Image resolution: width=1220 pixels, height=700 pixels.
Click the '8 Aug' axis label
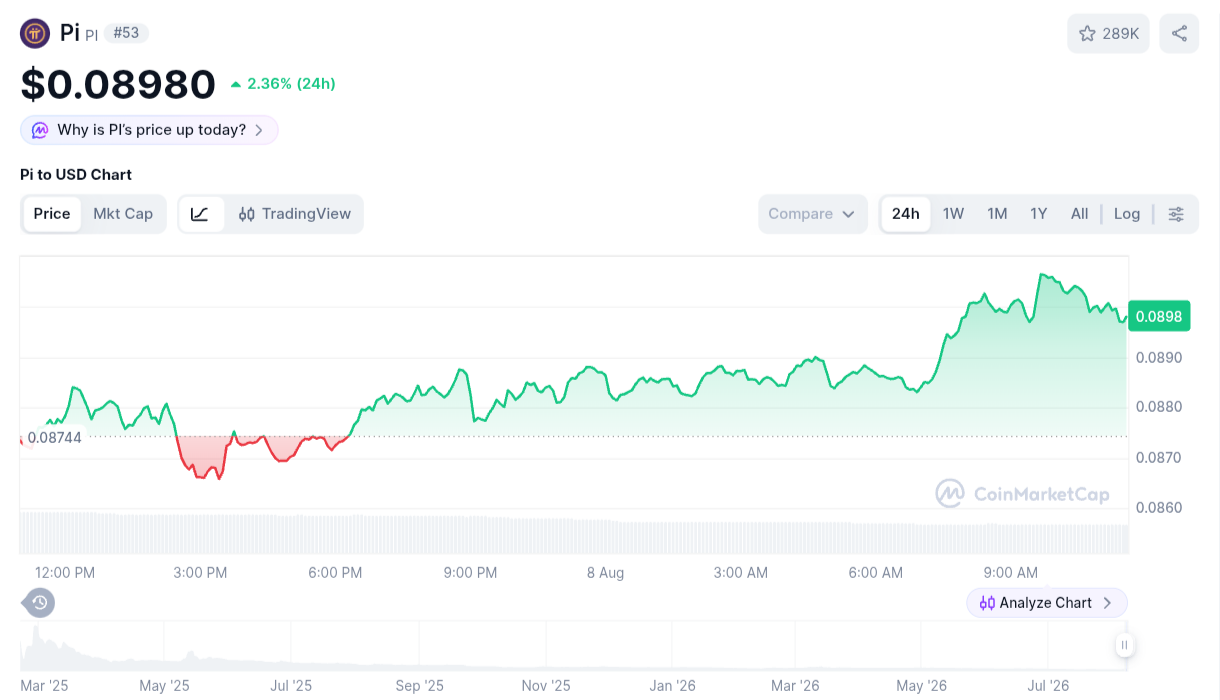point(605,573)
